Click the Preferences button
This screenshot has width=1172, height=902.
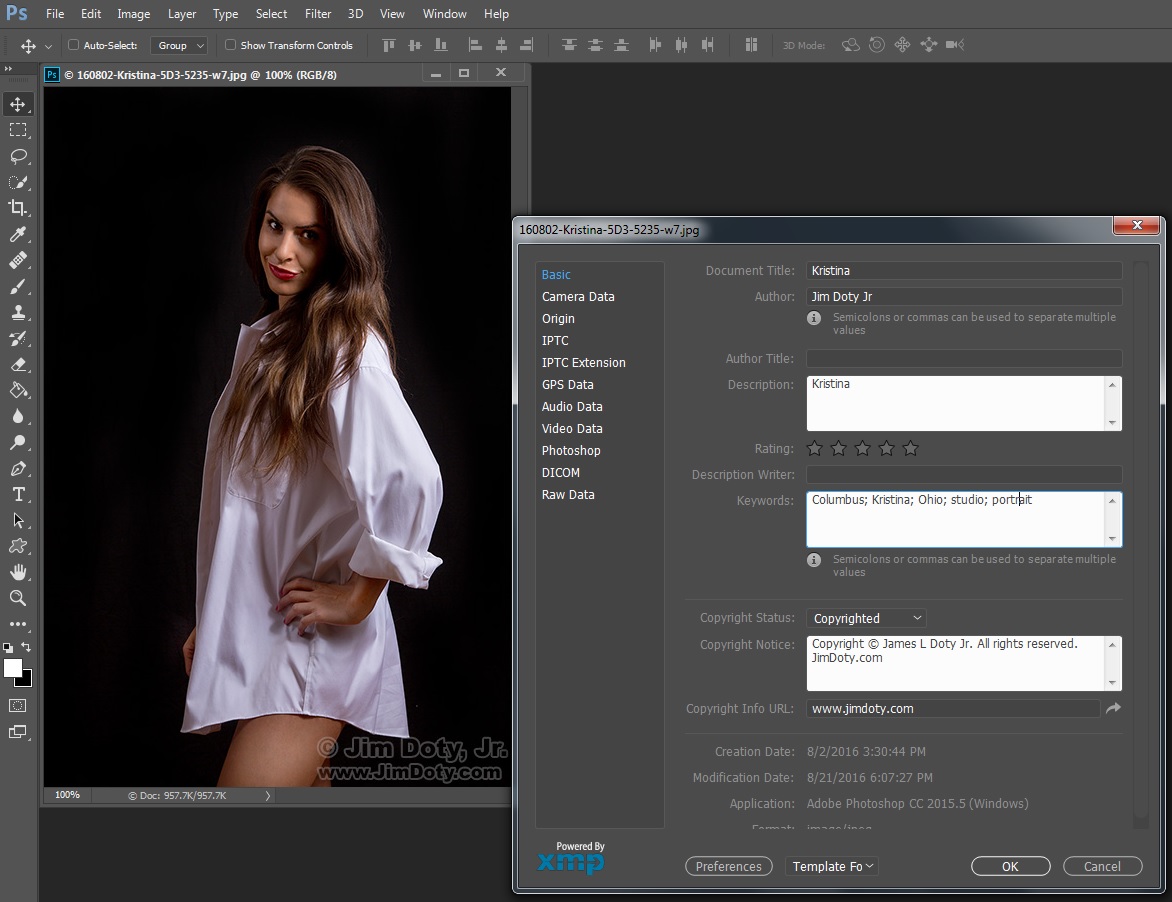click(728, 866)
